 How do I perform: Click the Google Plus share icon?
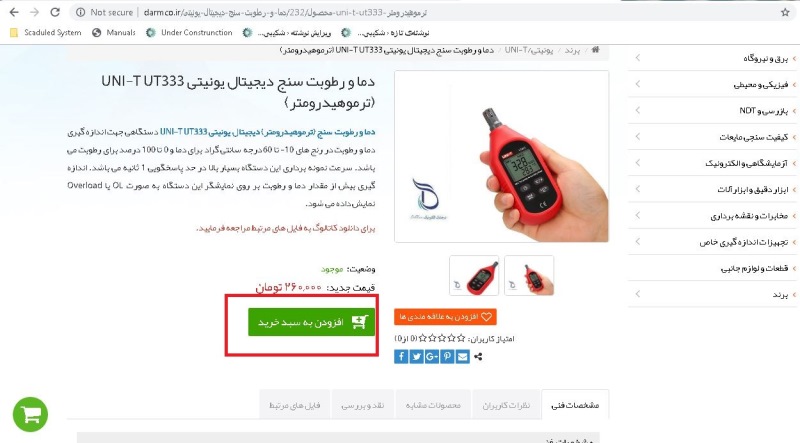[432, 356]
